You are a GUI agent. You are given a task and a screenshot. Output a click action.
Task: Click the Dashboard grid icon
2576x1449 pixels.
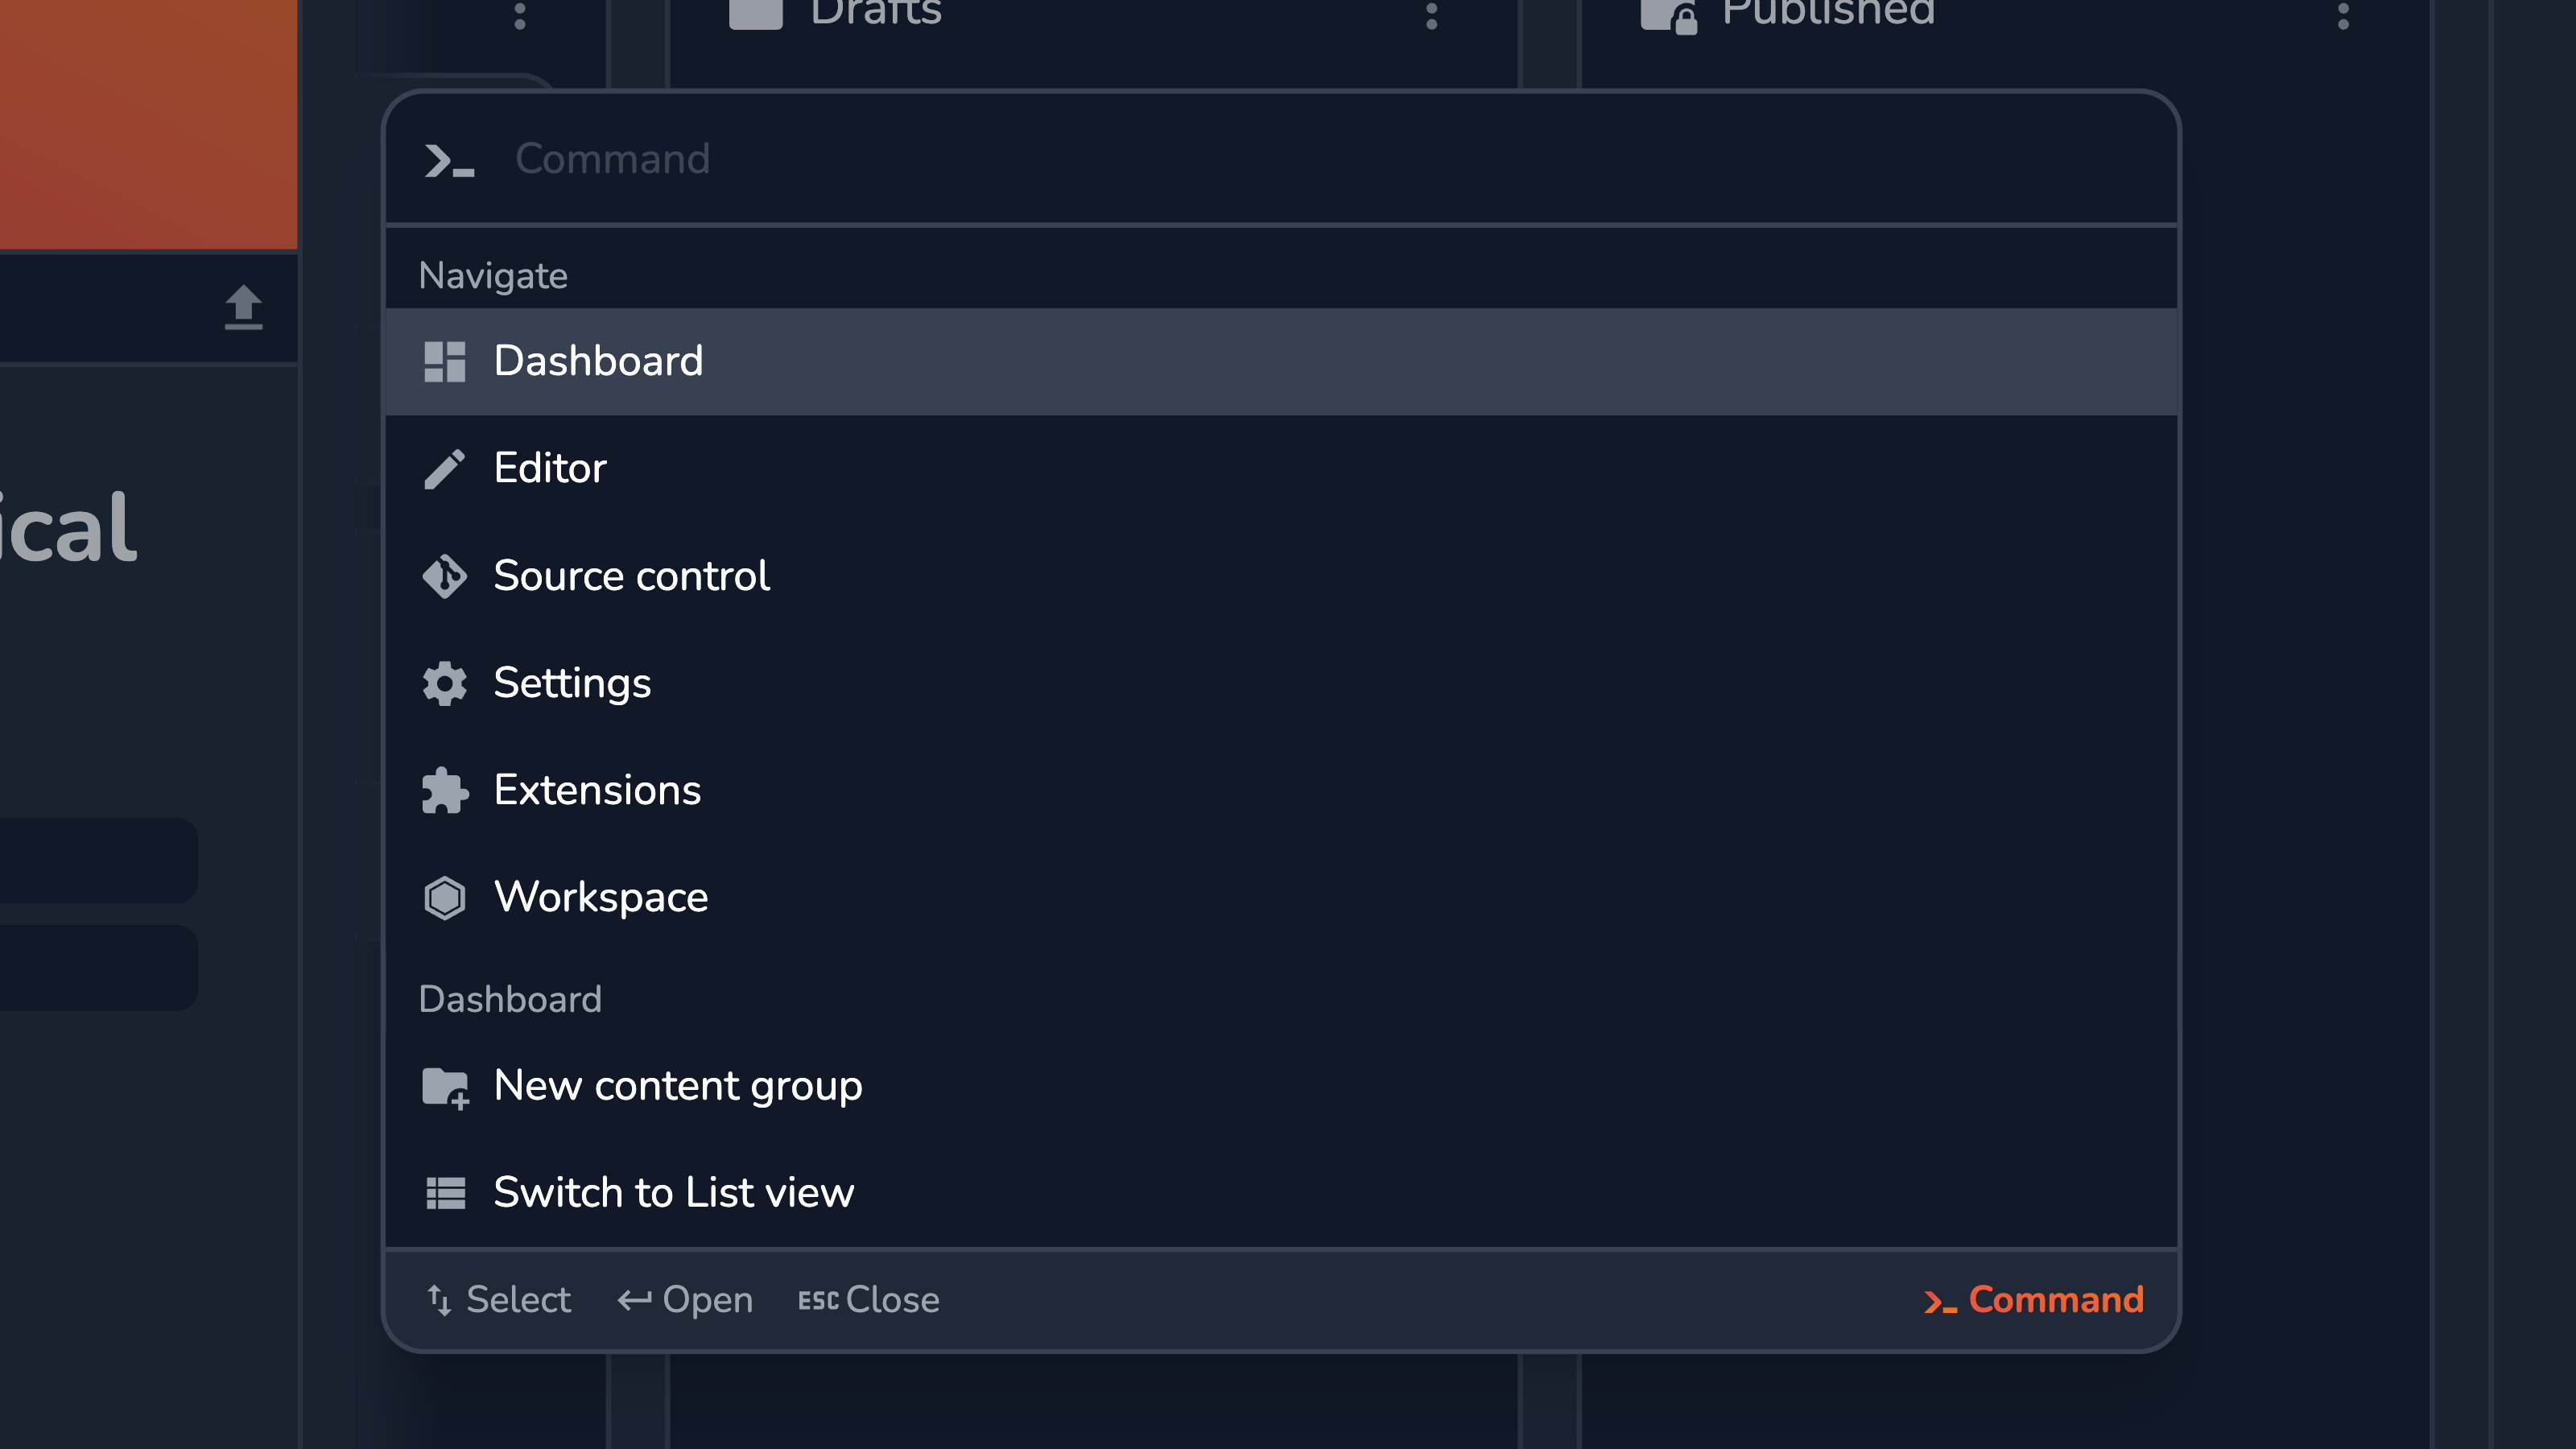444,361
